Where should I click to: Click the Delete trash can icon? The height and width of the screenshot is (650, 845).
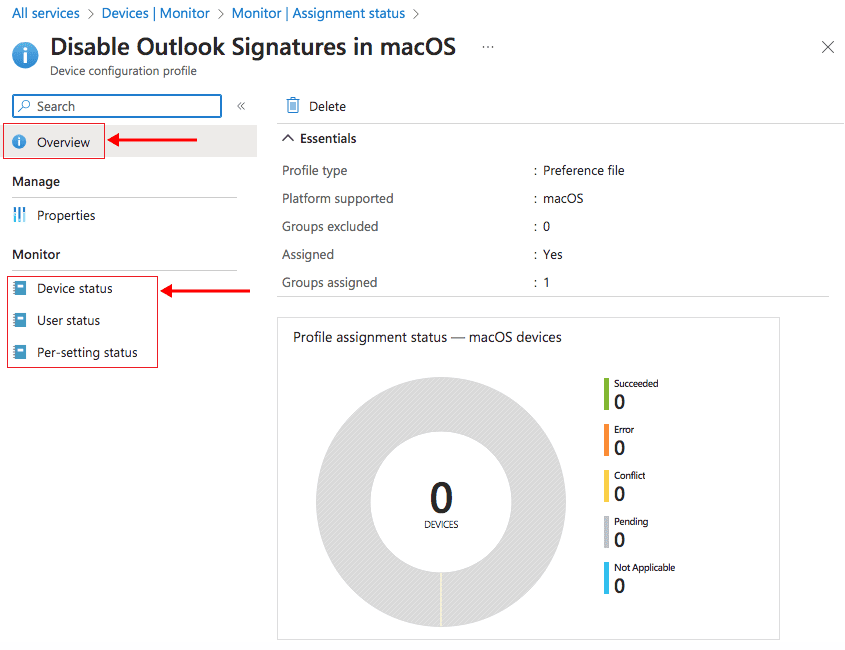[293, 106]
